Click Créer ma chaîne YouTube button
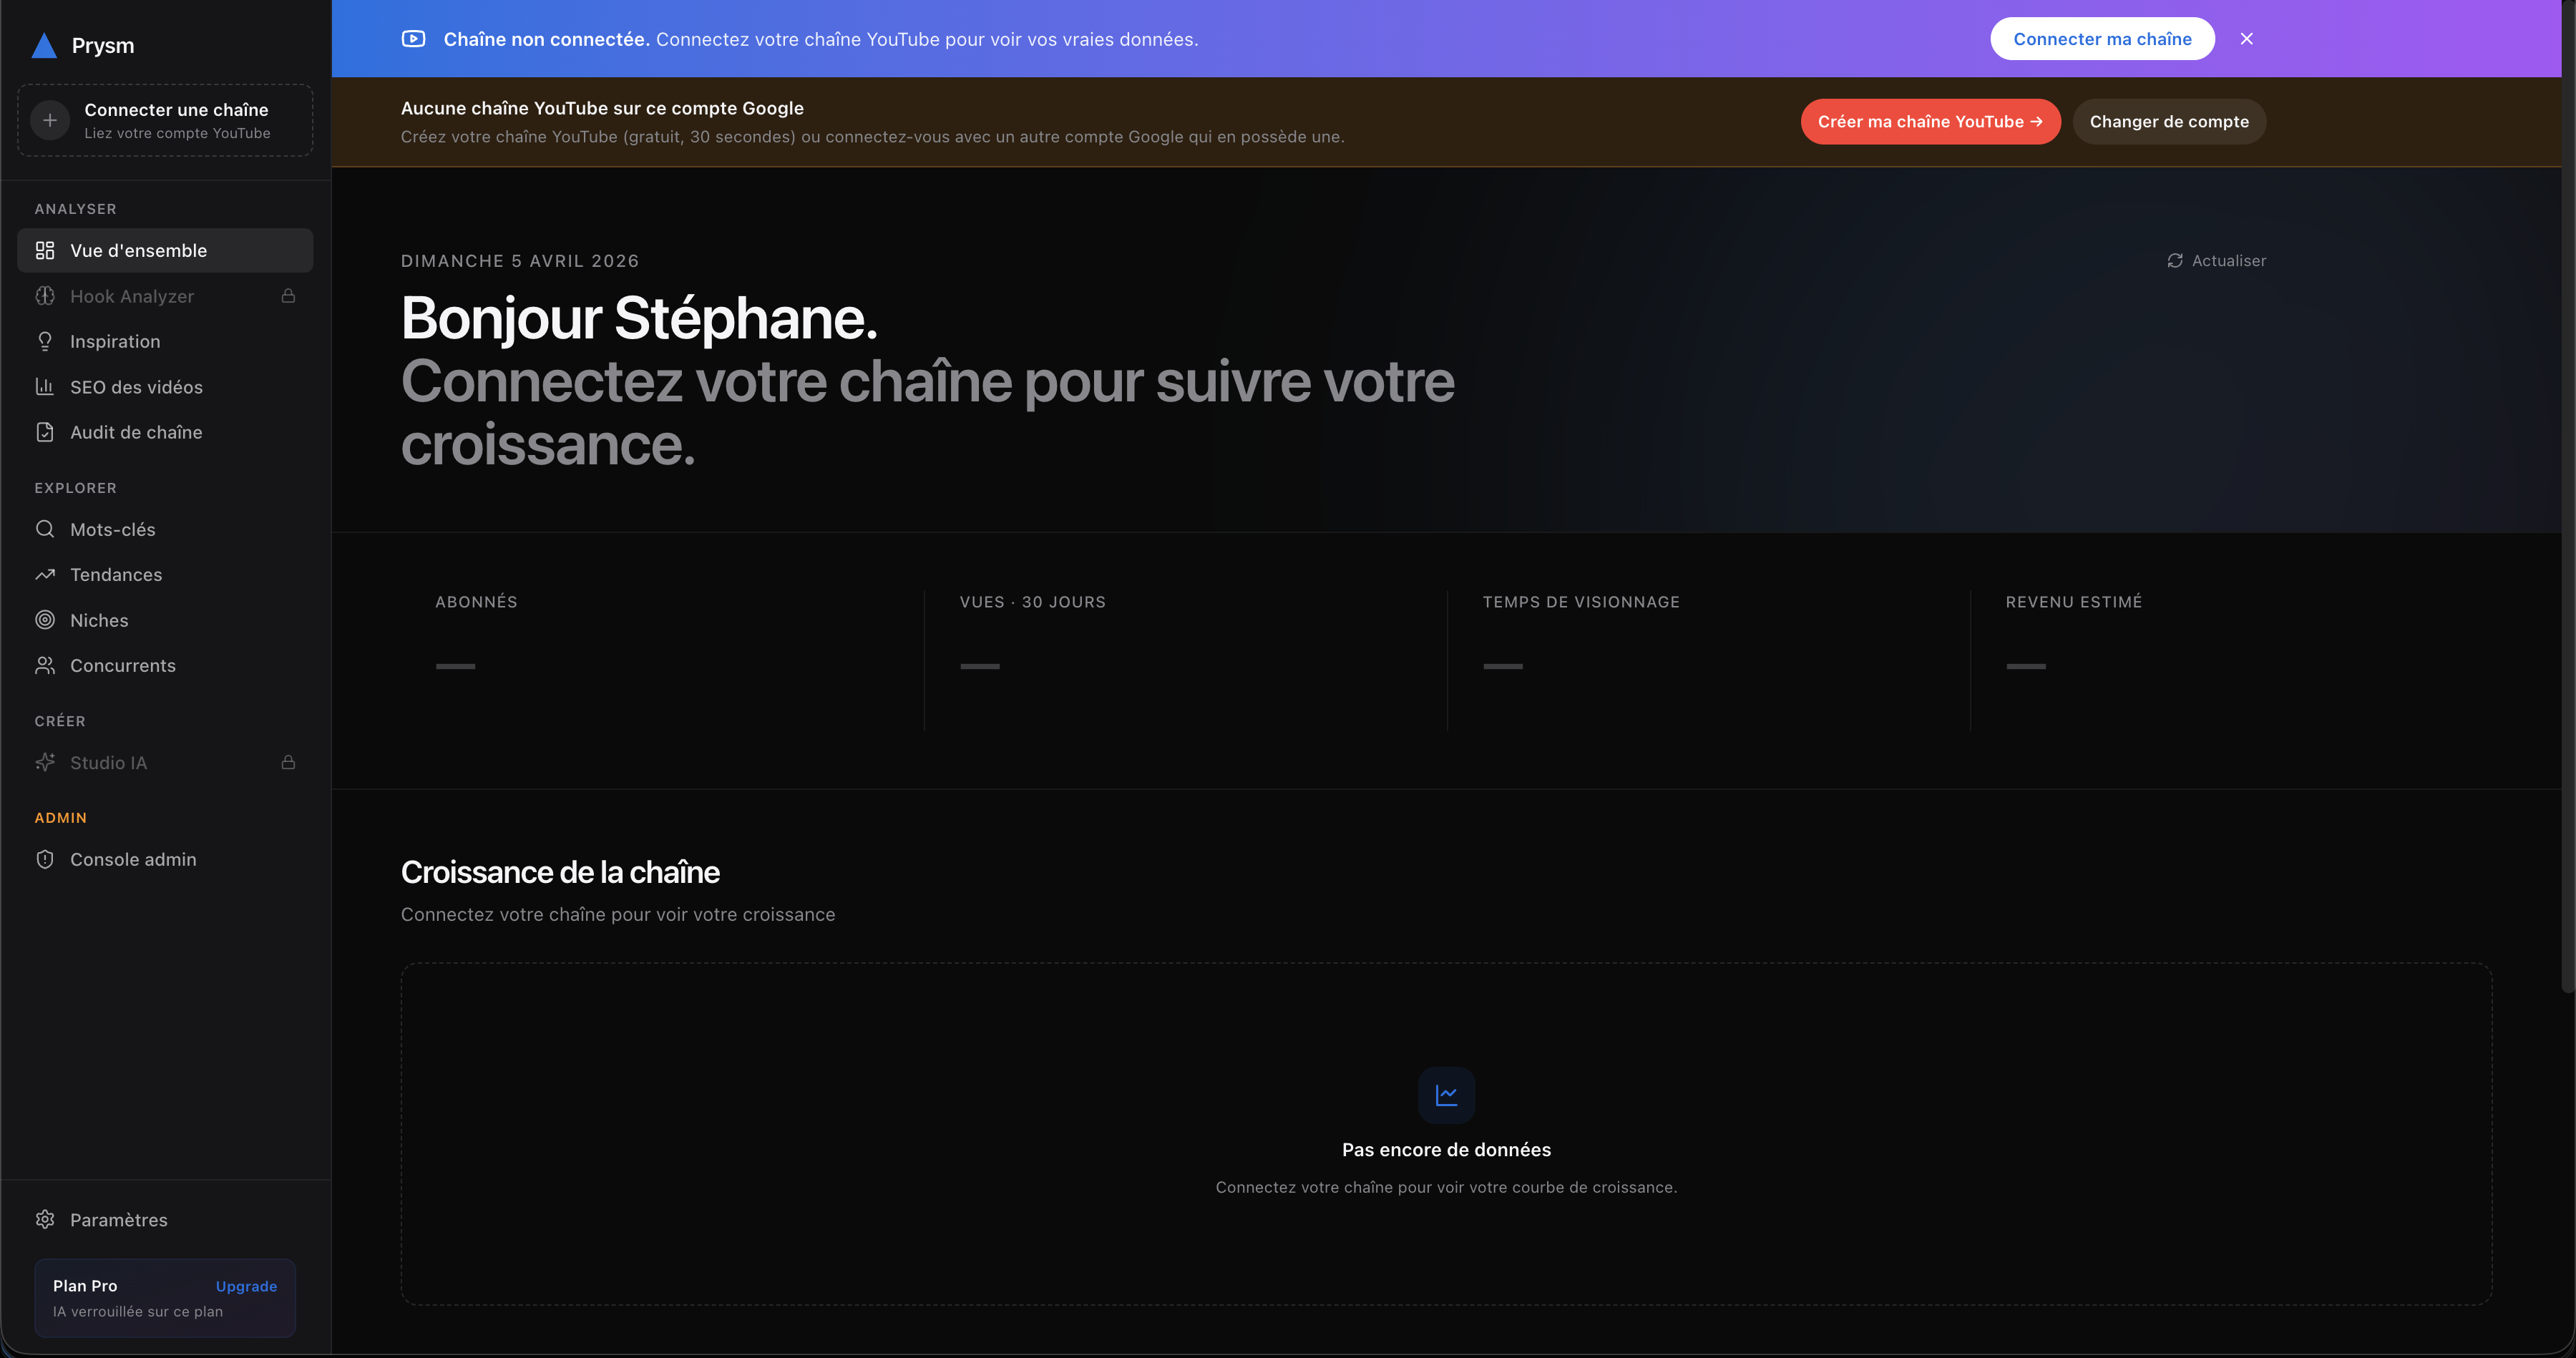2576x1358 pixels. (1929, 122)
